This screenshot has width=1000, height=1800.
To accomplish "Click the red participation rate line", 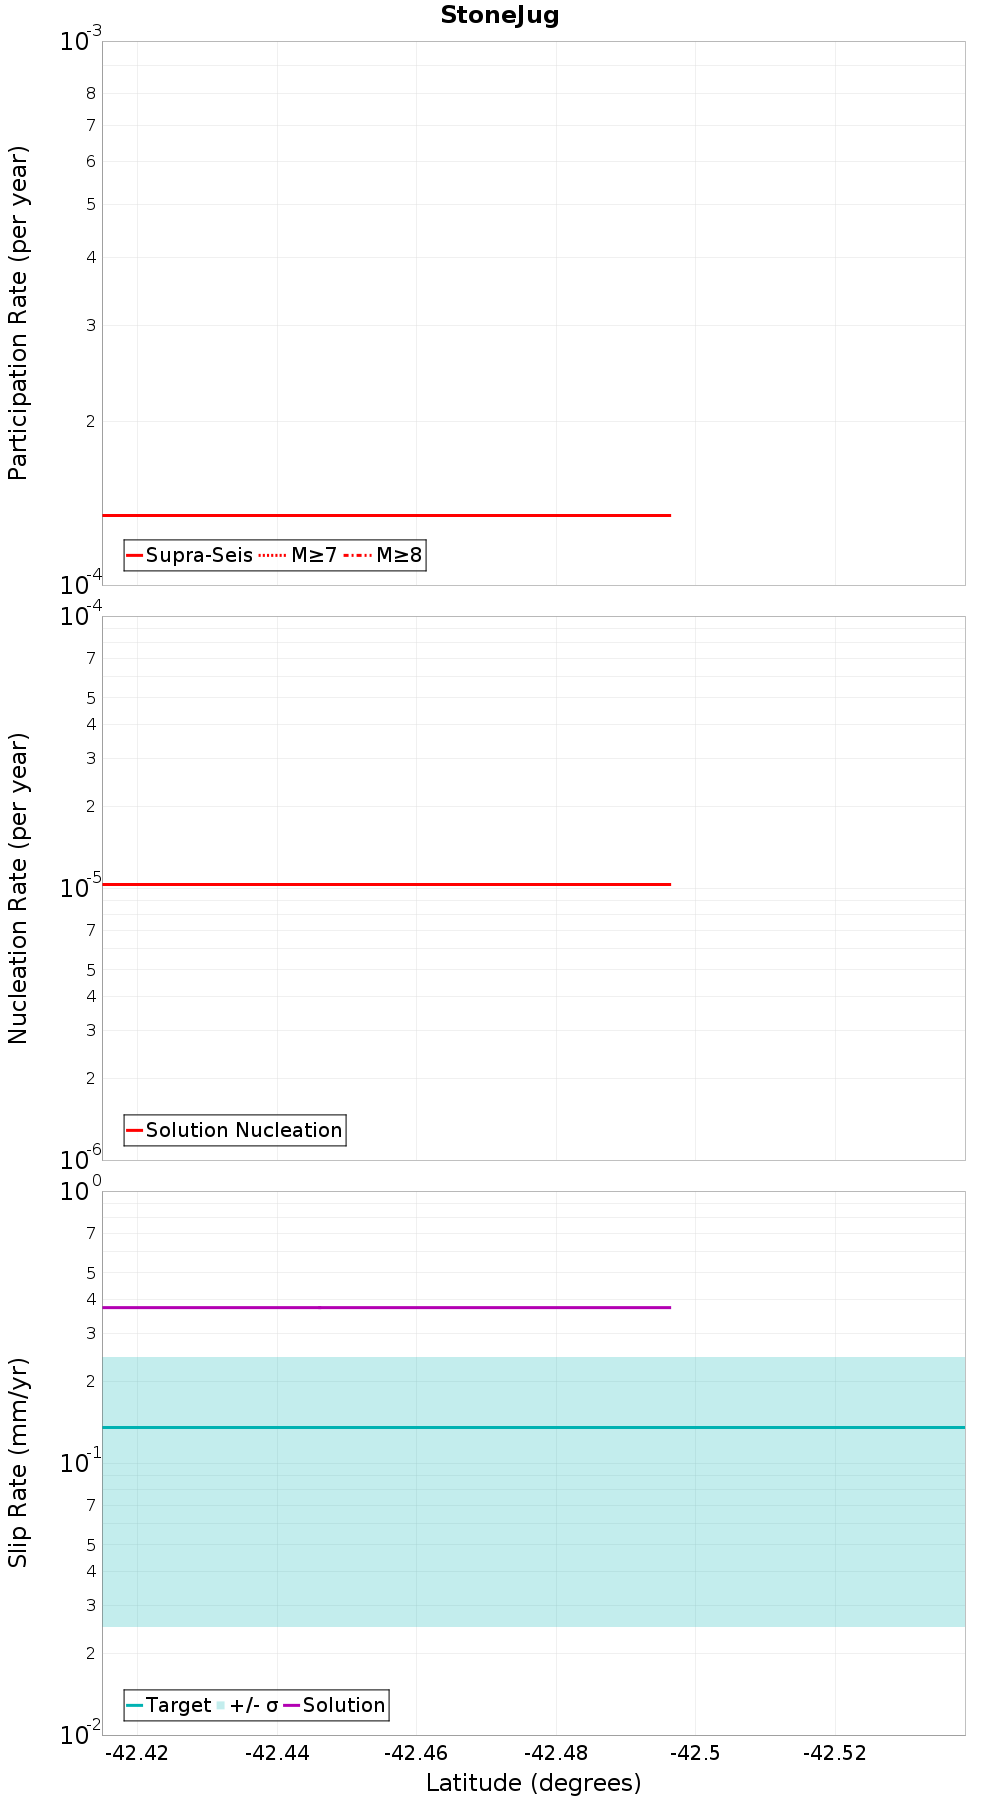I will [386, 515].
